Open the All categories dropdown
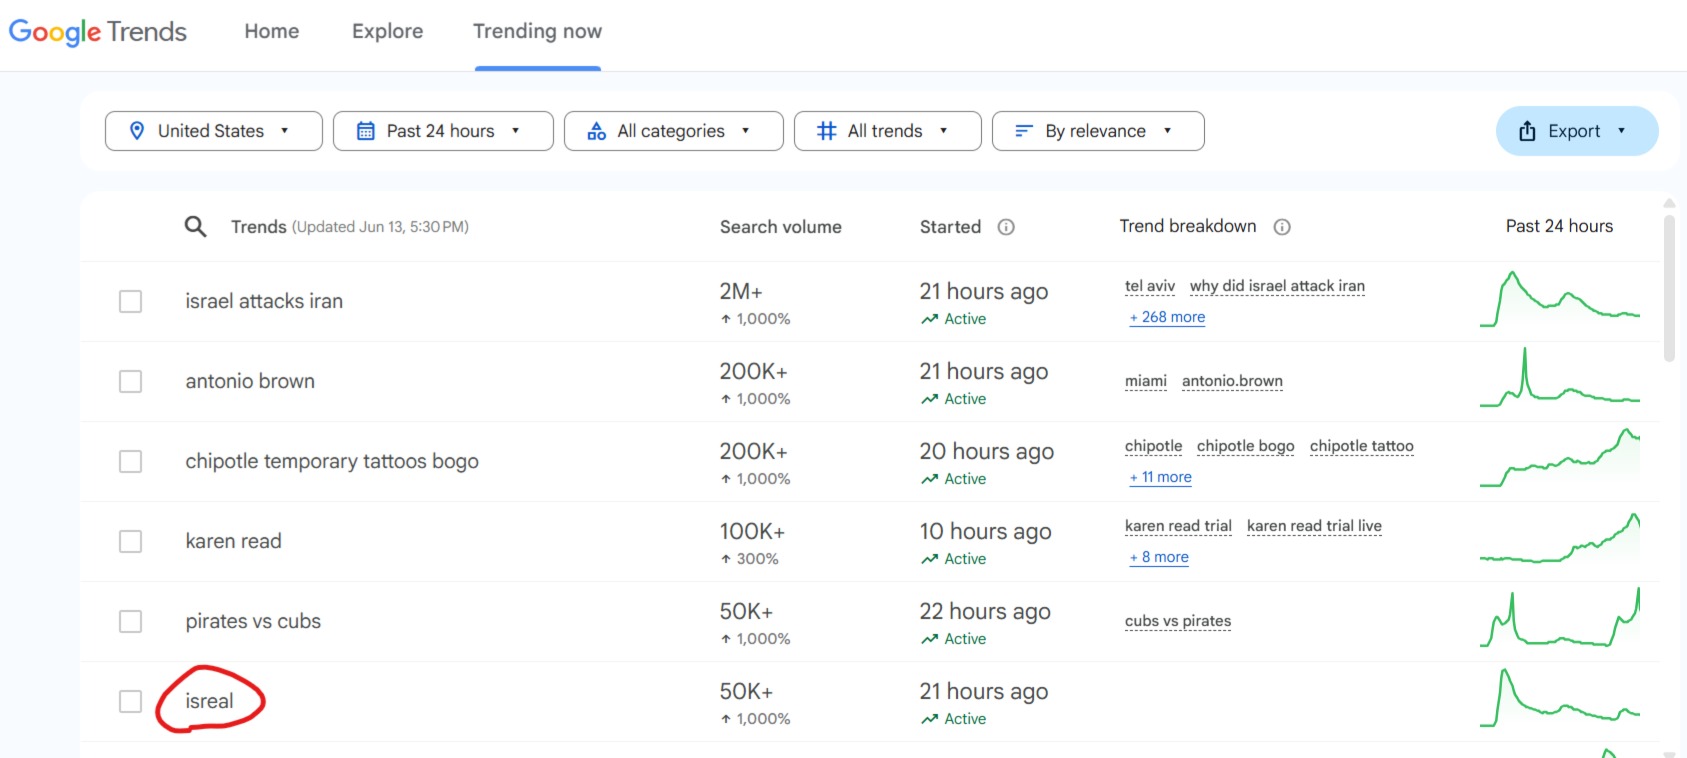Viewport: 1687px width, 758px height. 674,131
